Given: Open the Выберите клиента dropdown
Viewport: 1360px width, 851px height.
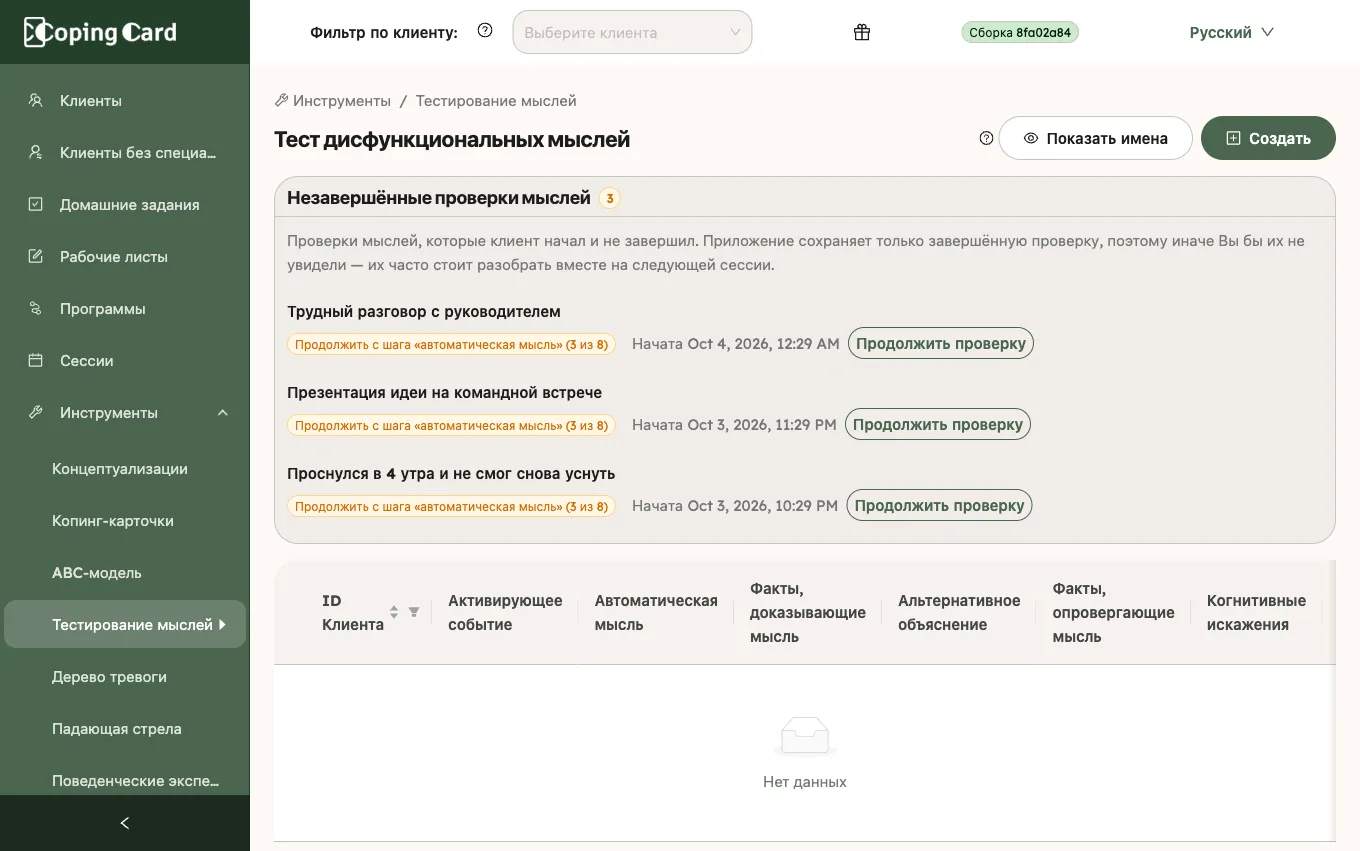Looking at the screenshot, I should tap(632, 32).
